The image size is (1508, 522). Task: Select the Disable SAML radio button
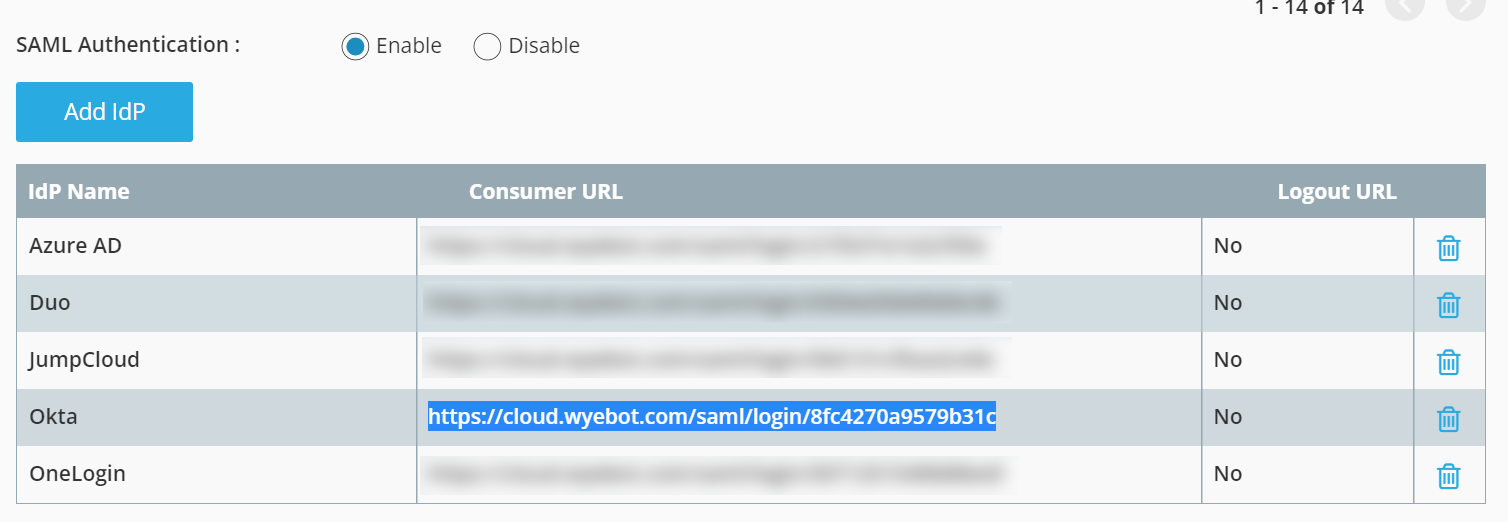pyautogui.click(x=487, y=47)
